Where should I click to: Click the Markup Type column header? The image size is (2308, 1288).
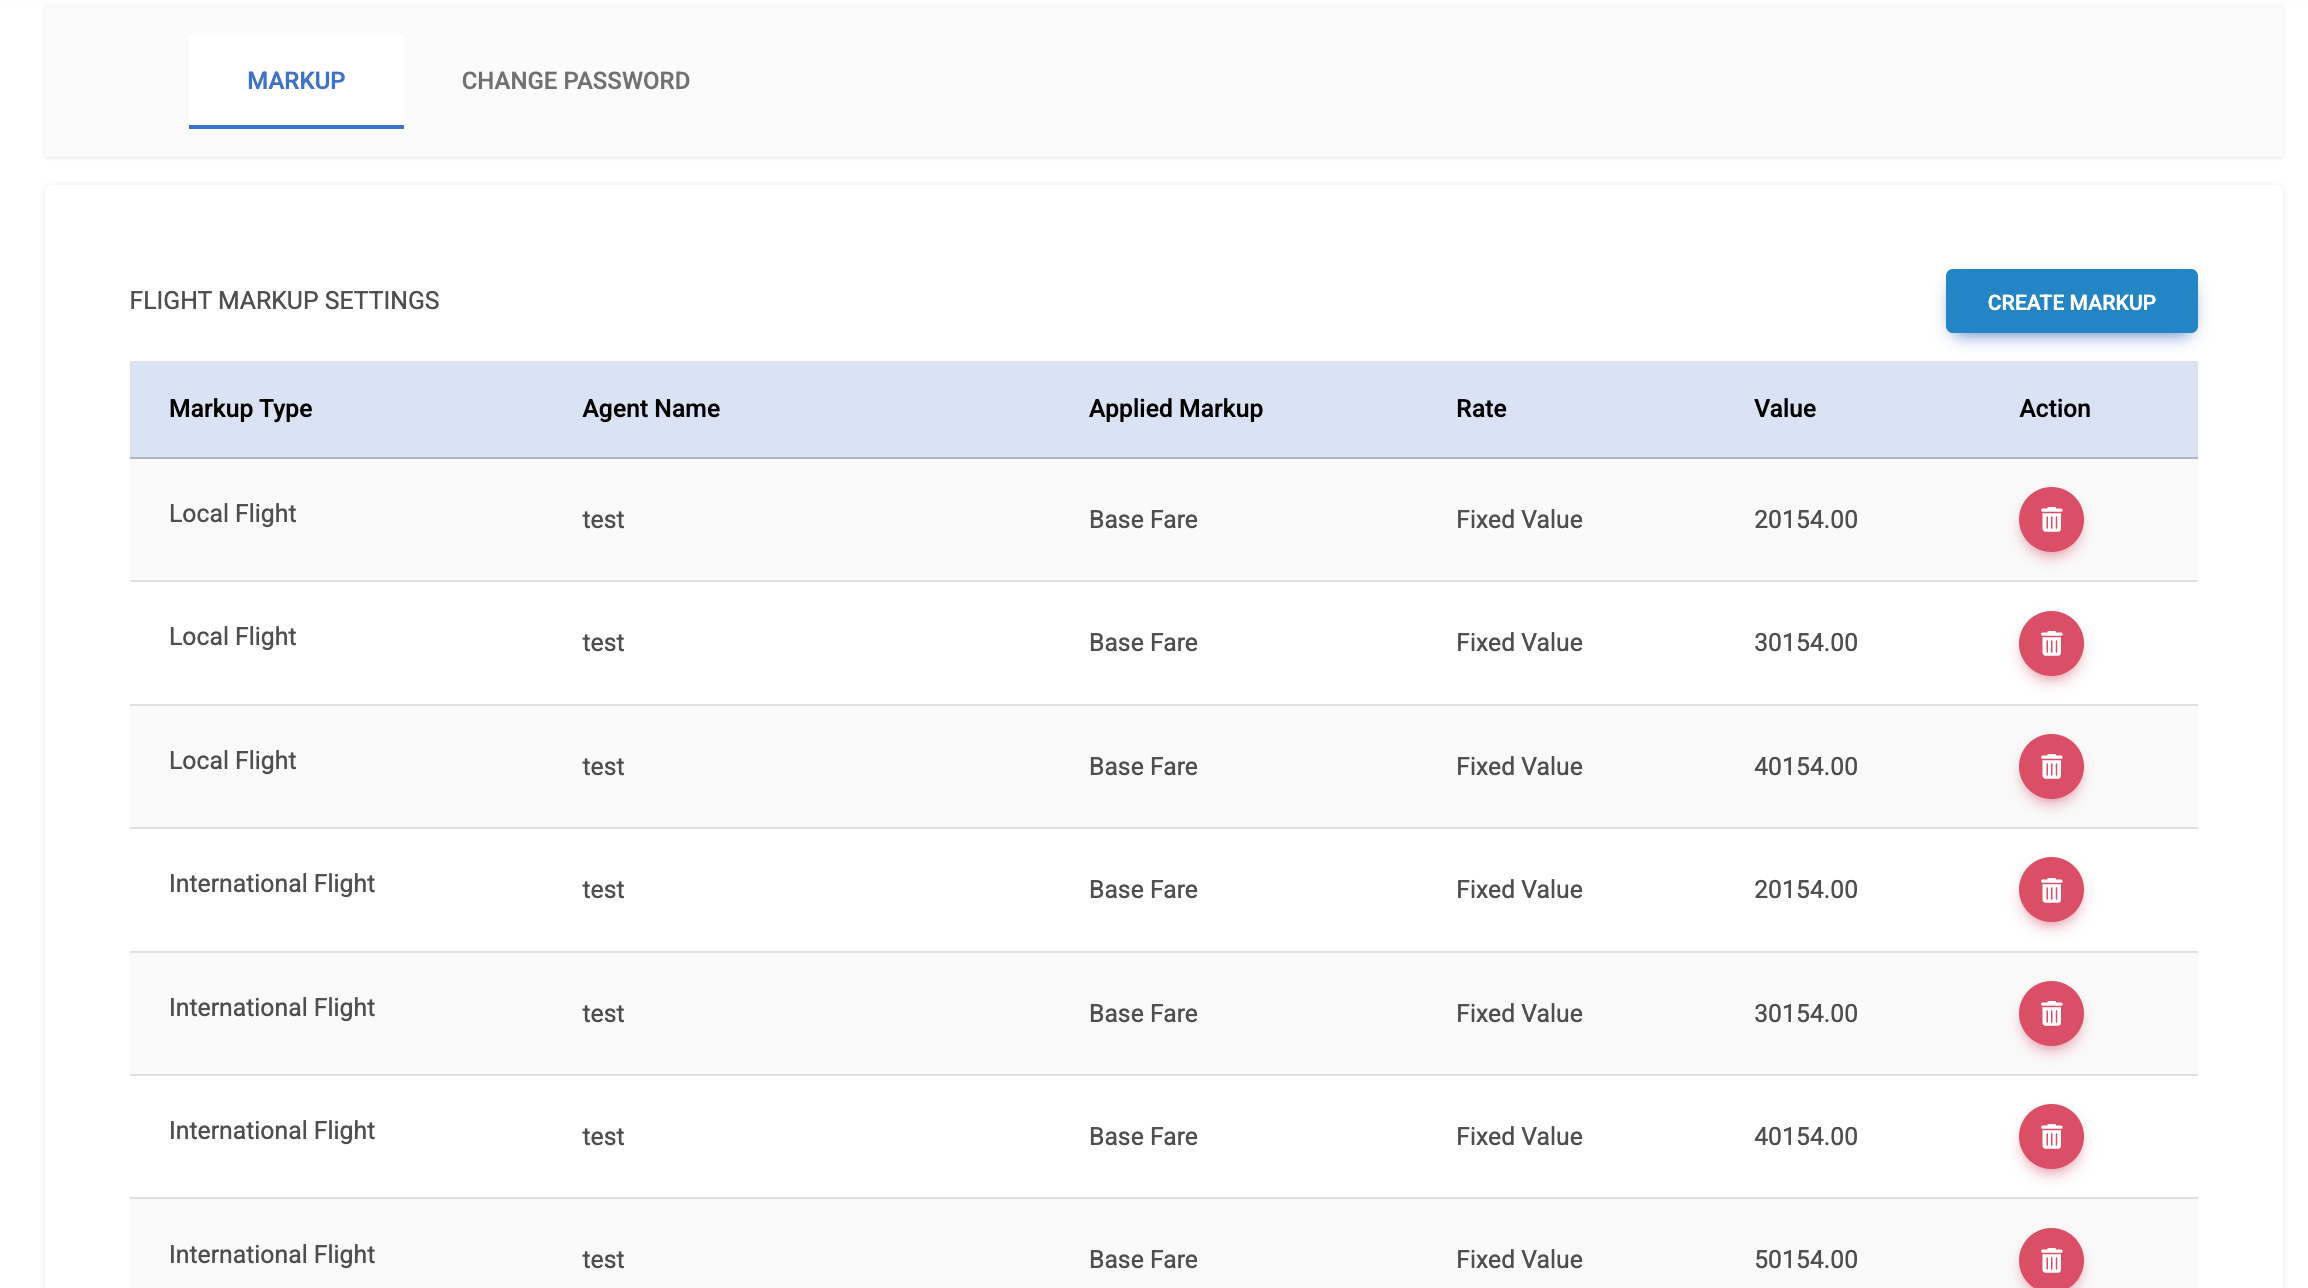pyautogui.click(x=240, y=408)
